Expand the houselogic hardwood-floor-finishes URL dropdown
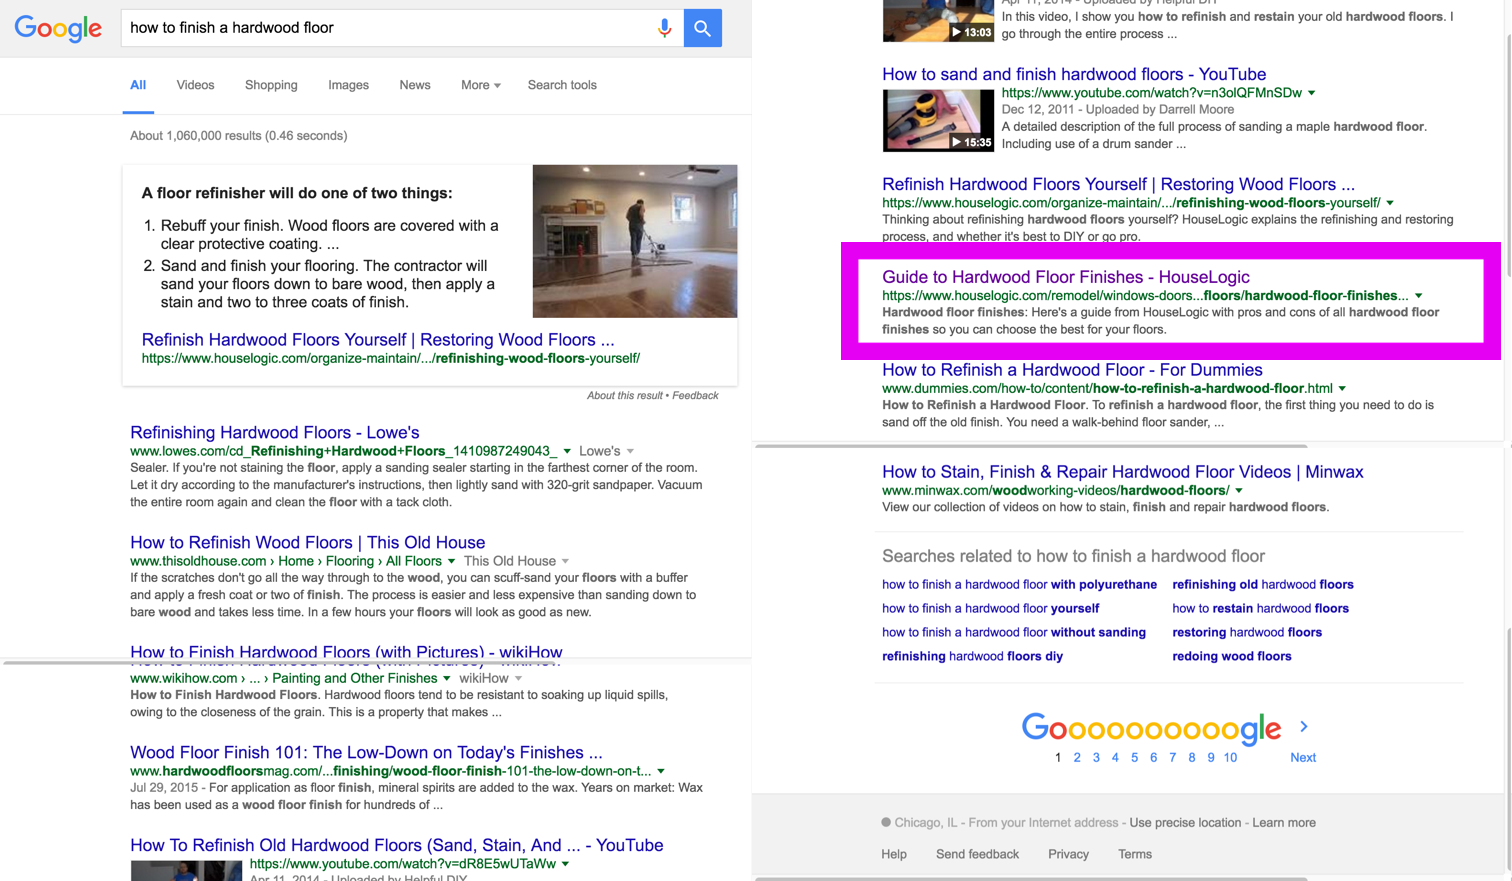The image size is (1512, 881). [1419, 296]
